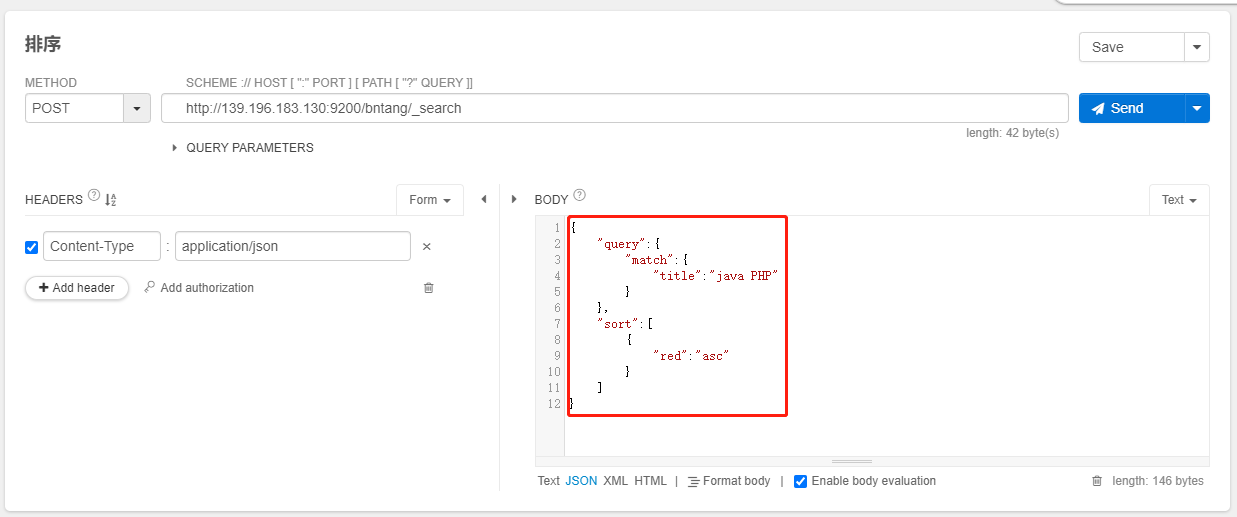This screenshot has width=1237, height=517.
Task: Open the Send button dropdown arrow
Action: [x=1197, y=108]
